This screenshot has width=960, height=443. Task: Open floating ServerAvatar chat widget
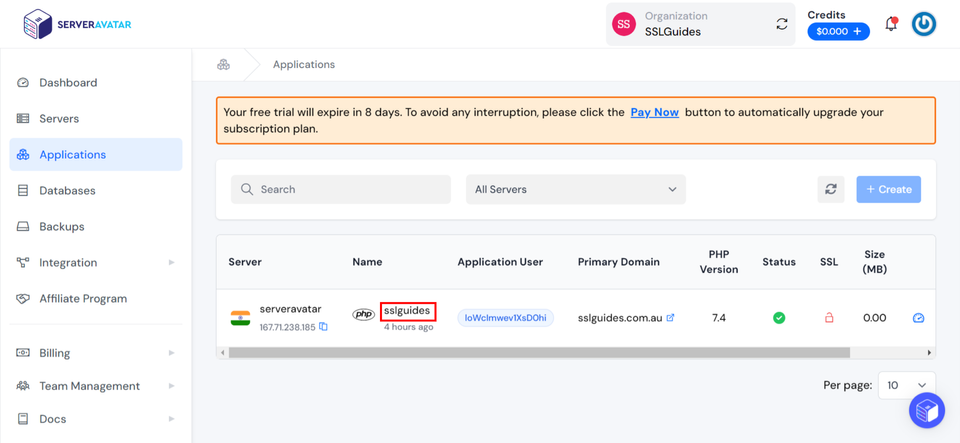(x=926, y=410)
